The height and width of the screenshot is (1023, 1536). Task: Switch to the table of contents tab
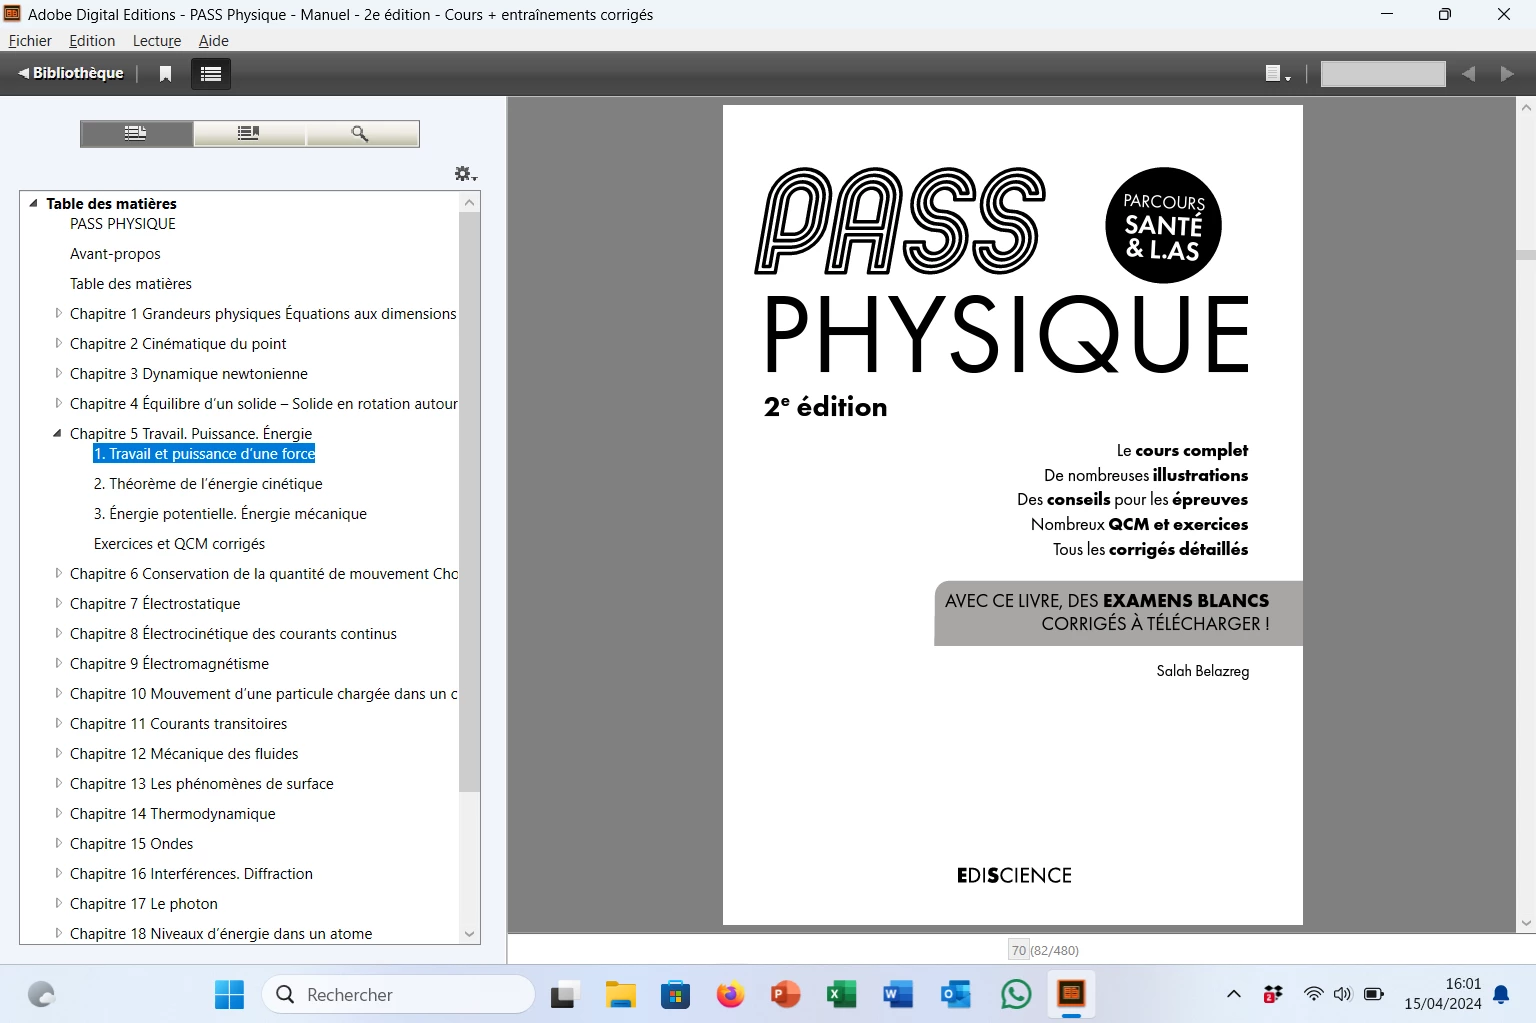[136, 133]
